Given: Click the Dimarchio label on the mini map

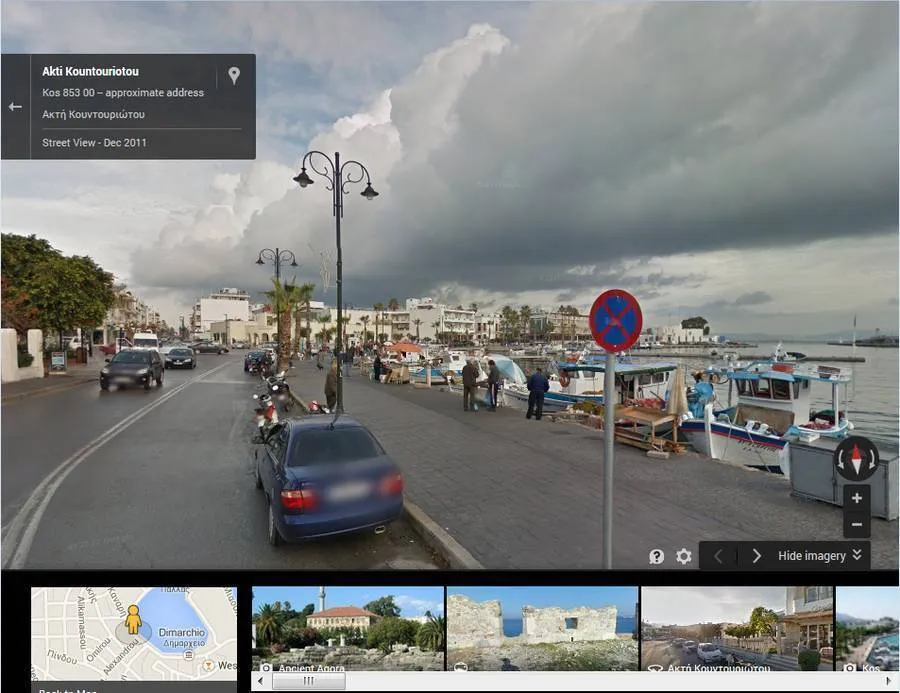Looking at the screenshot, I should point(182,632).
